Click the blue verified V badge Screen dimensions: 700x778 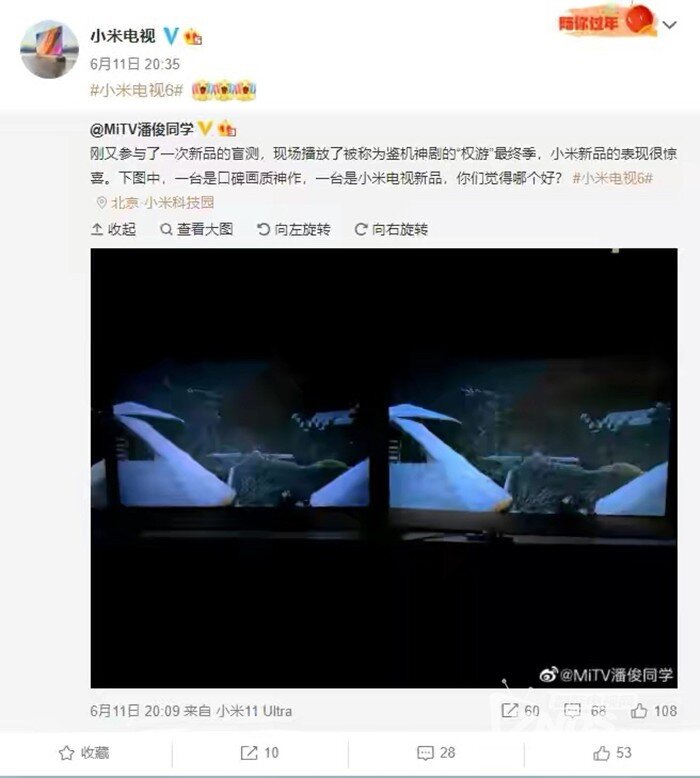[171, 36]
